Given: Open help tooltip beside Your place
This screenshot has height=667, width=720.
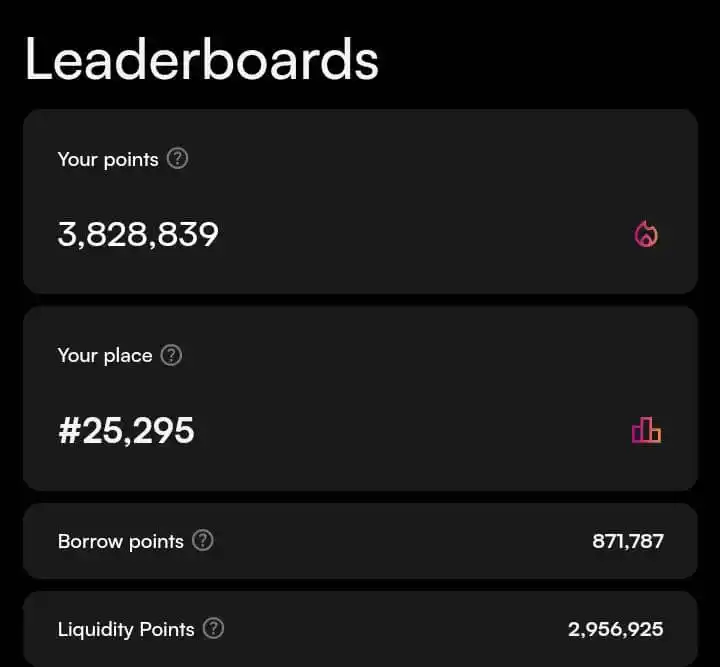Looking at the screenshot, I should click(x=171, y=355).
